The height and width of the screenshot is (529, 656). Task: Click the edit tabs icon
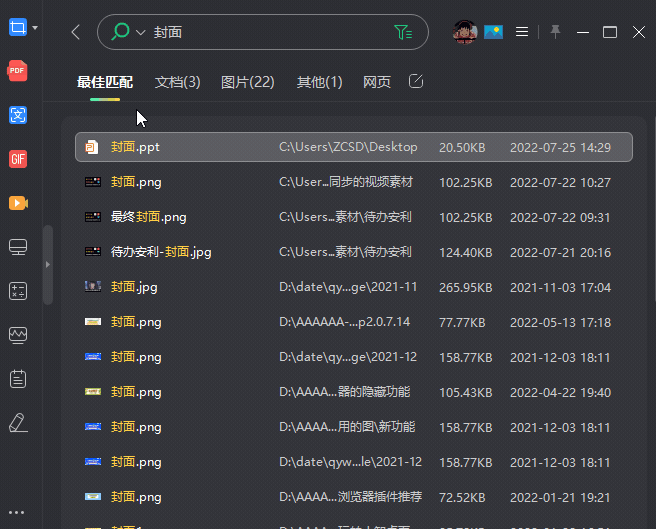pyautogui.click(x=416, y=81)
